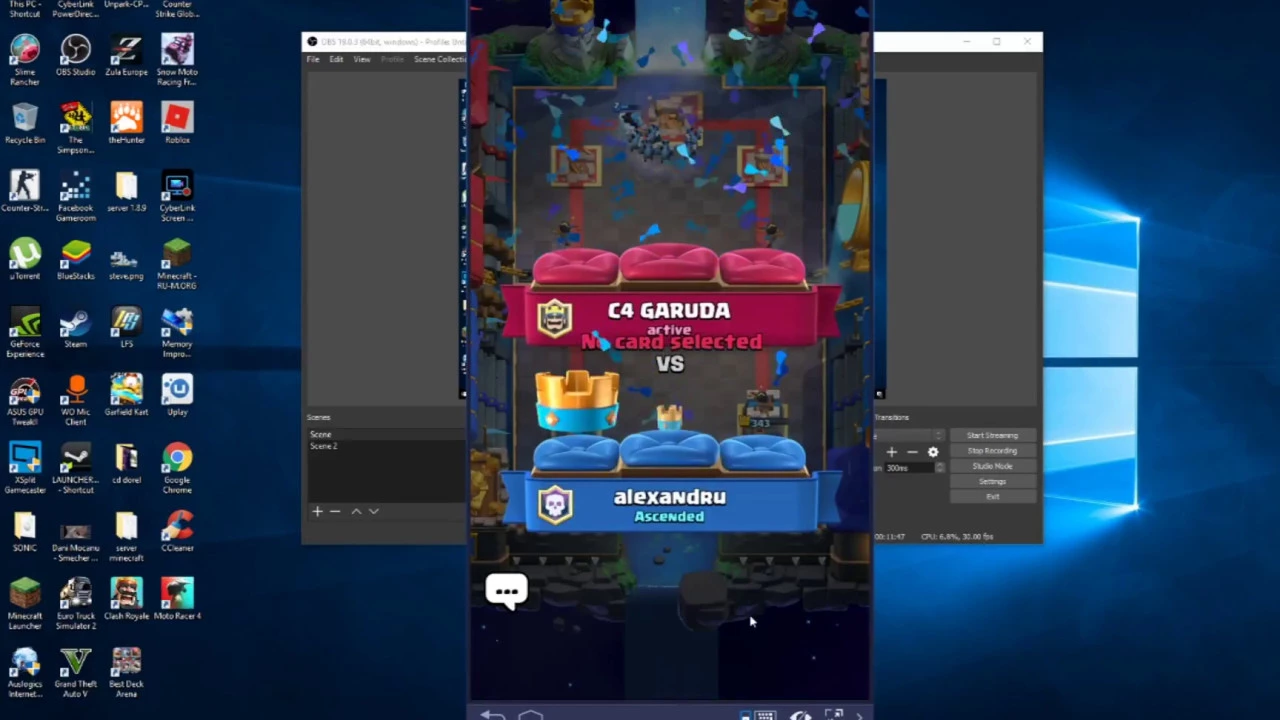Launch the LFS desktop shortcut
The width and height of the screenshot is (1280, 720).
click(126, 327)
